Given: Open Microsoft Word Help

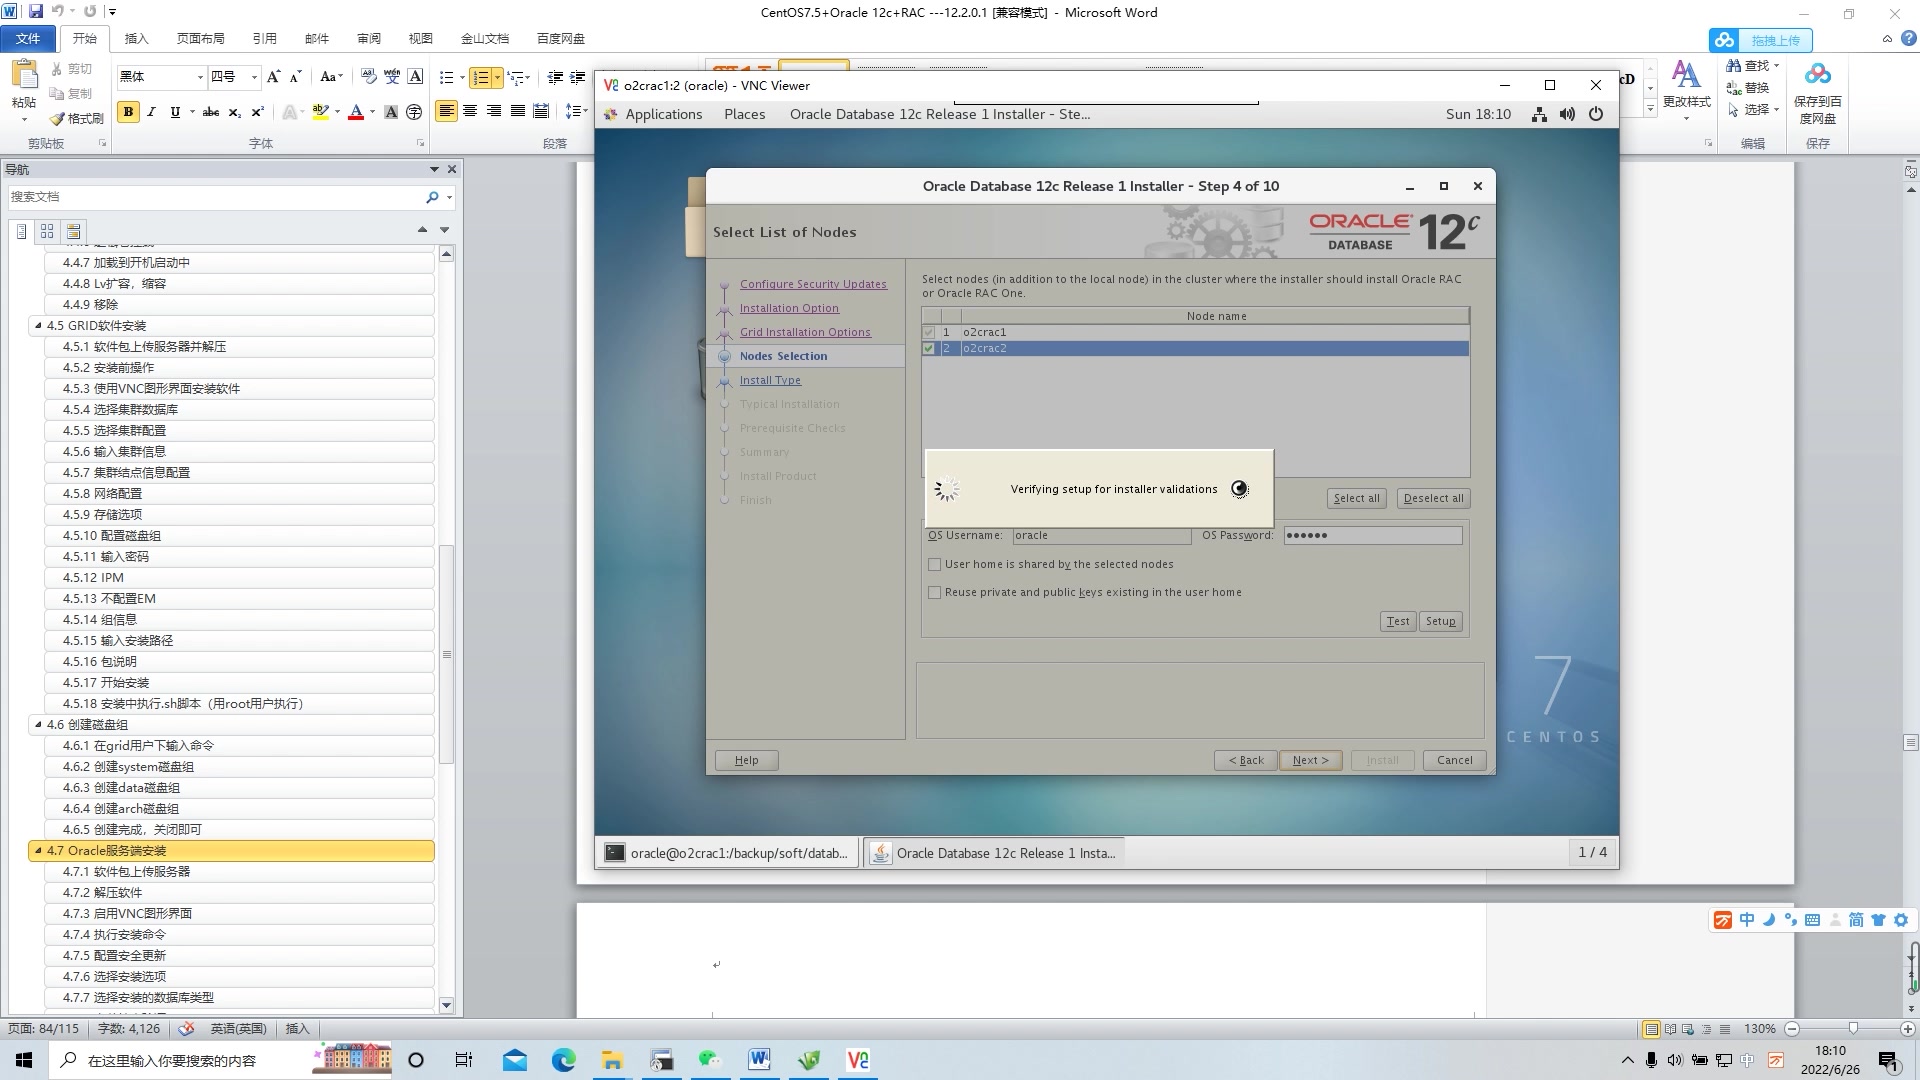Looking at the screenshot, I should [x=1908, y=39].
